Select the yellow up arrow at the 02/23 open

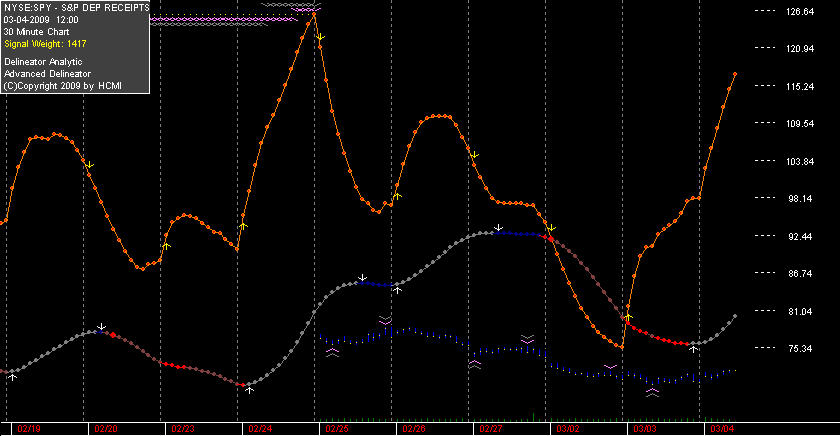tap(167, 246)
